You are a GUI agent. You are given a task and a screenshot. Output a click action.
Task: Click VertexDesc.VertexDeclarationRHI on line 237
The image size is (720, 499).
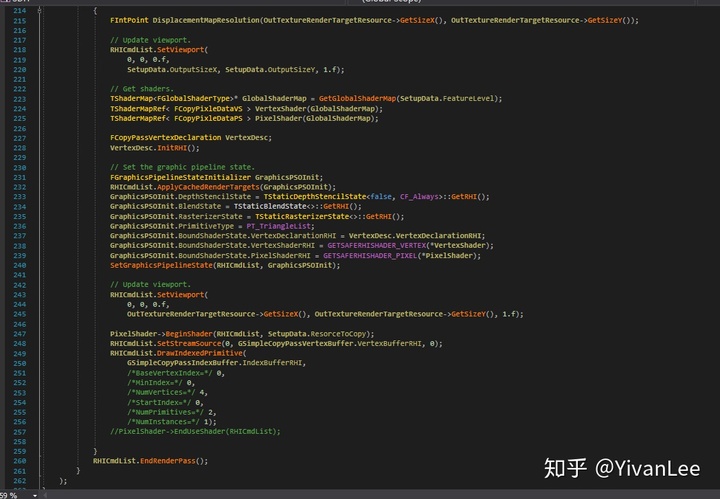pos(415,235)
